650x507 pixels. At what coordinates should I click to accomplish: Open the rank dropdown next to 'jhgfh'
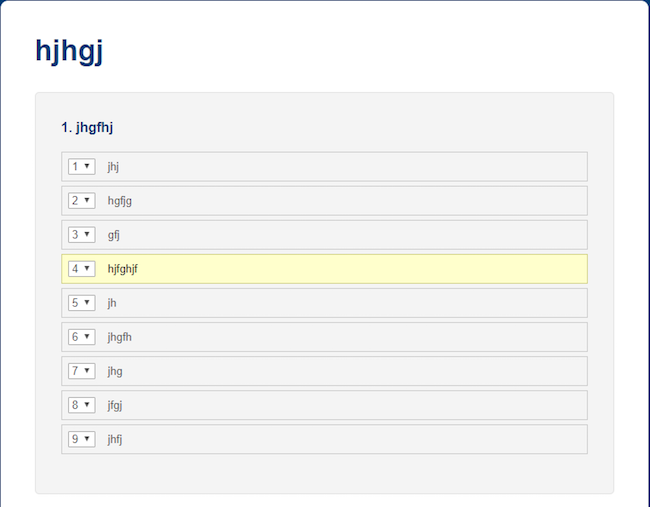point(82,337)
